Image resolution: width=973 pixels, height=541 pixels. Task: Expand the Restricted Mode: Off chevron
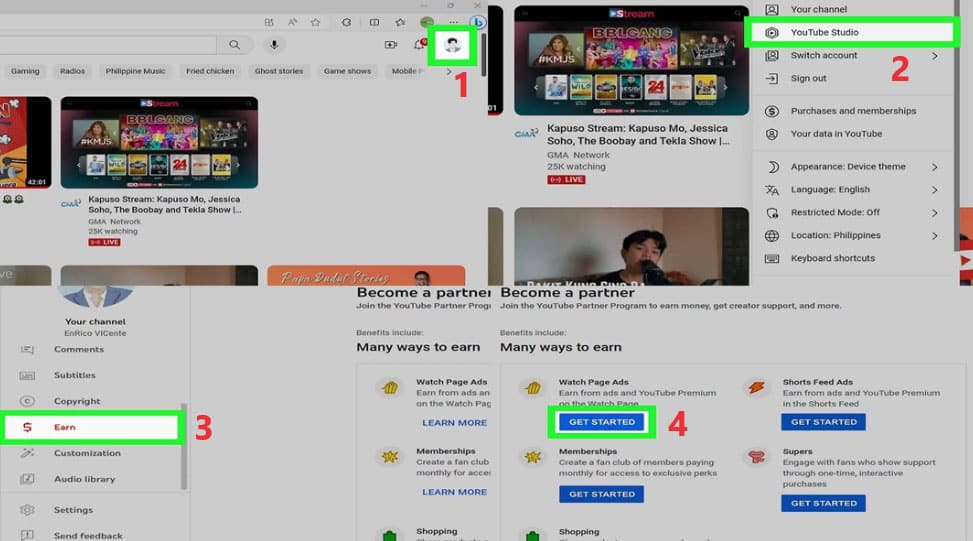pos(935,213)
